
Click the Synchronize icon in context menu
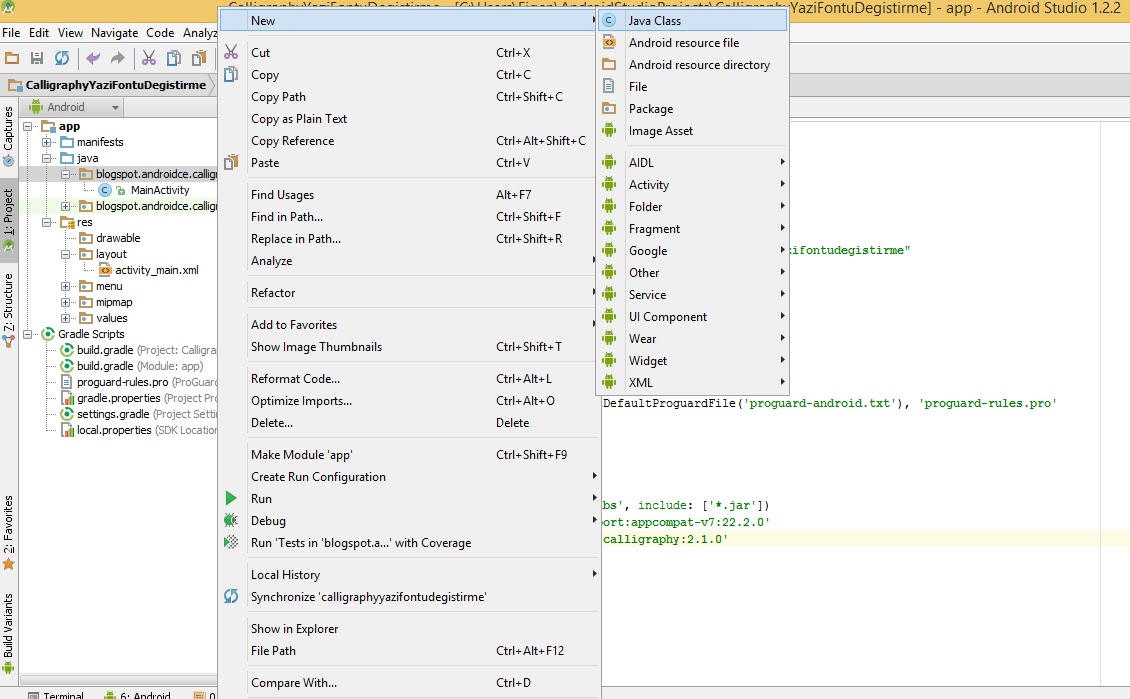(x=231, y=596)
